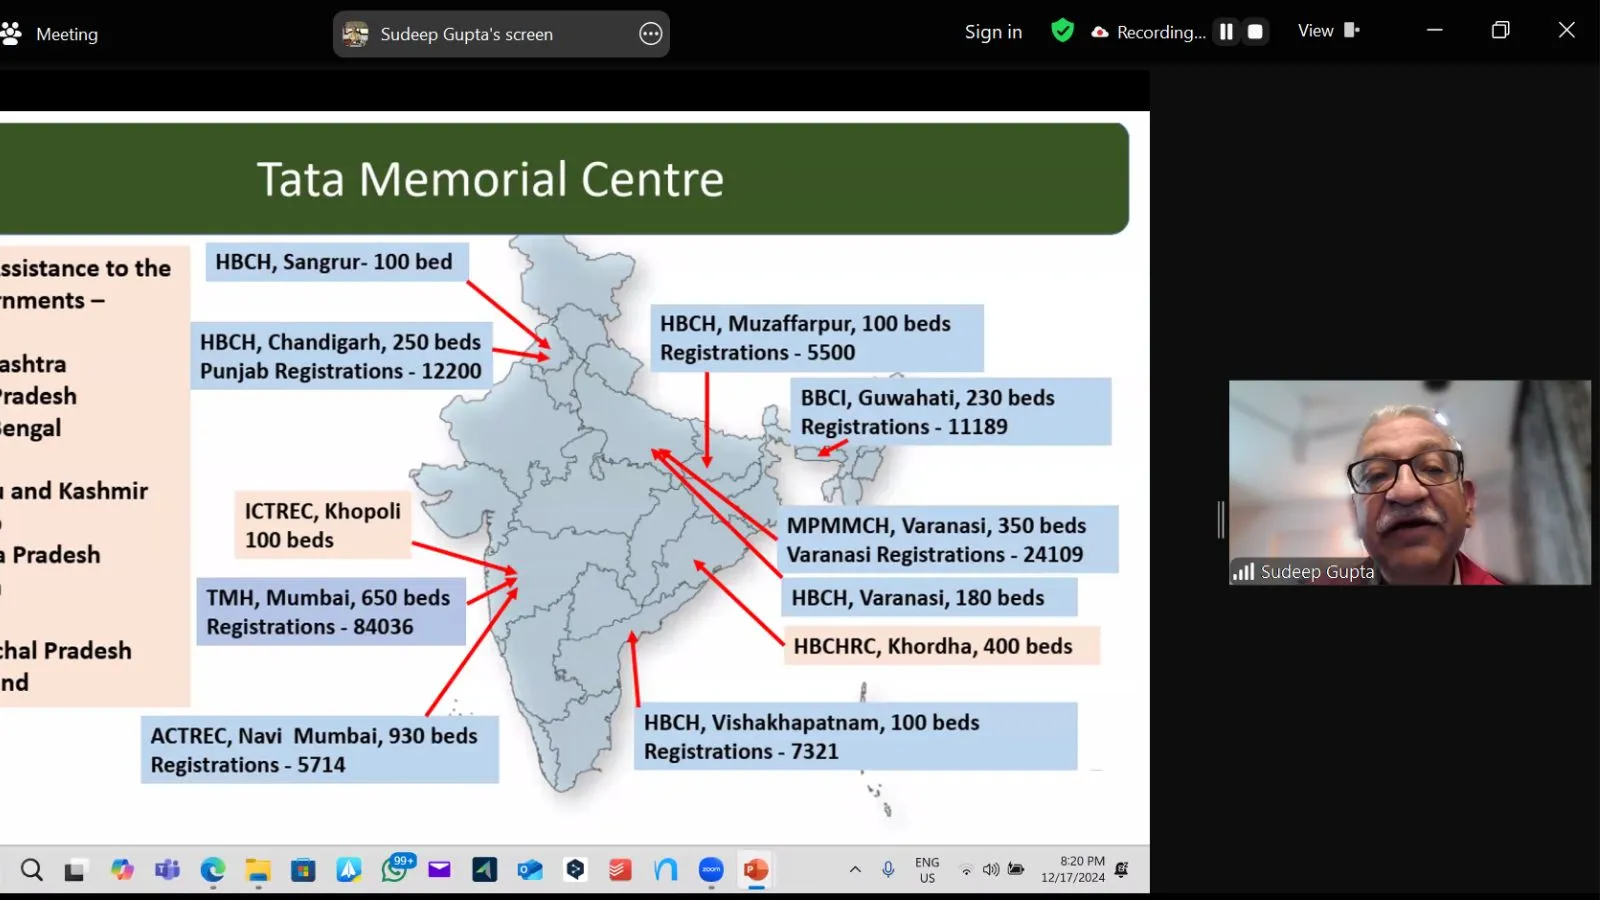Click the Task View icon in shared taskbar

tap(75, 870)
